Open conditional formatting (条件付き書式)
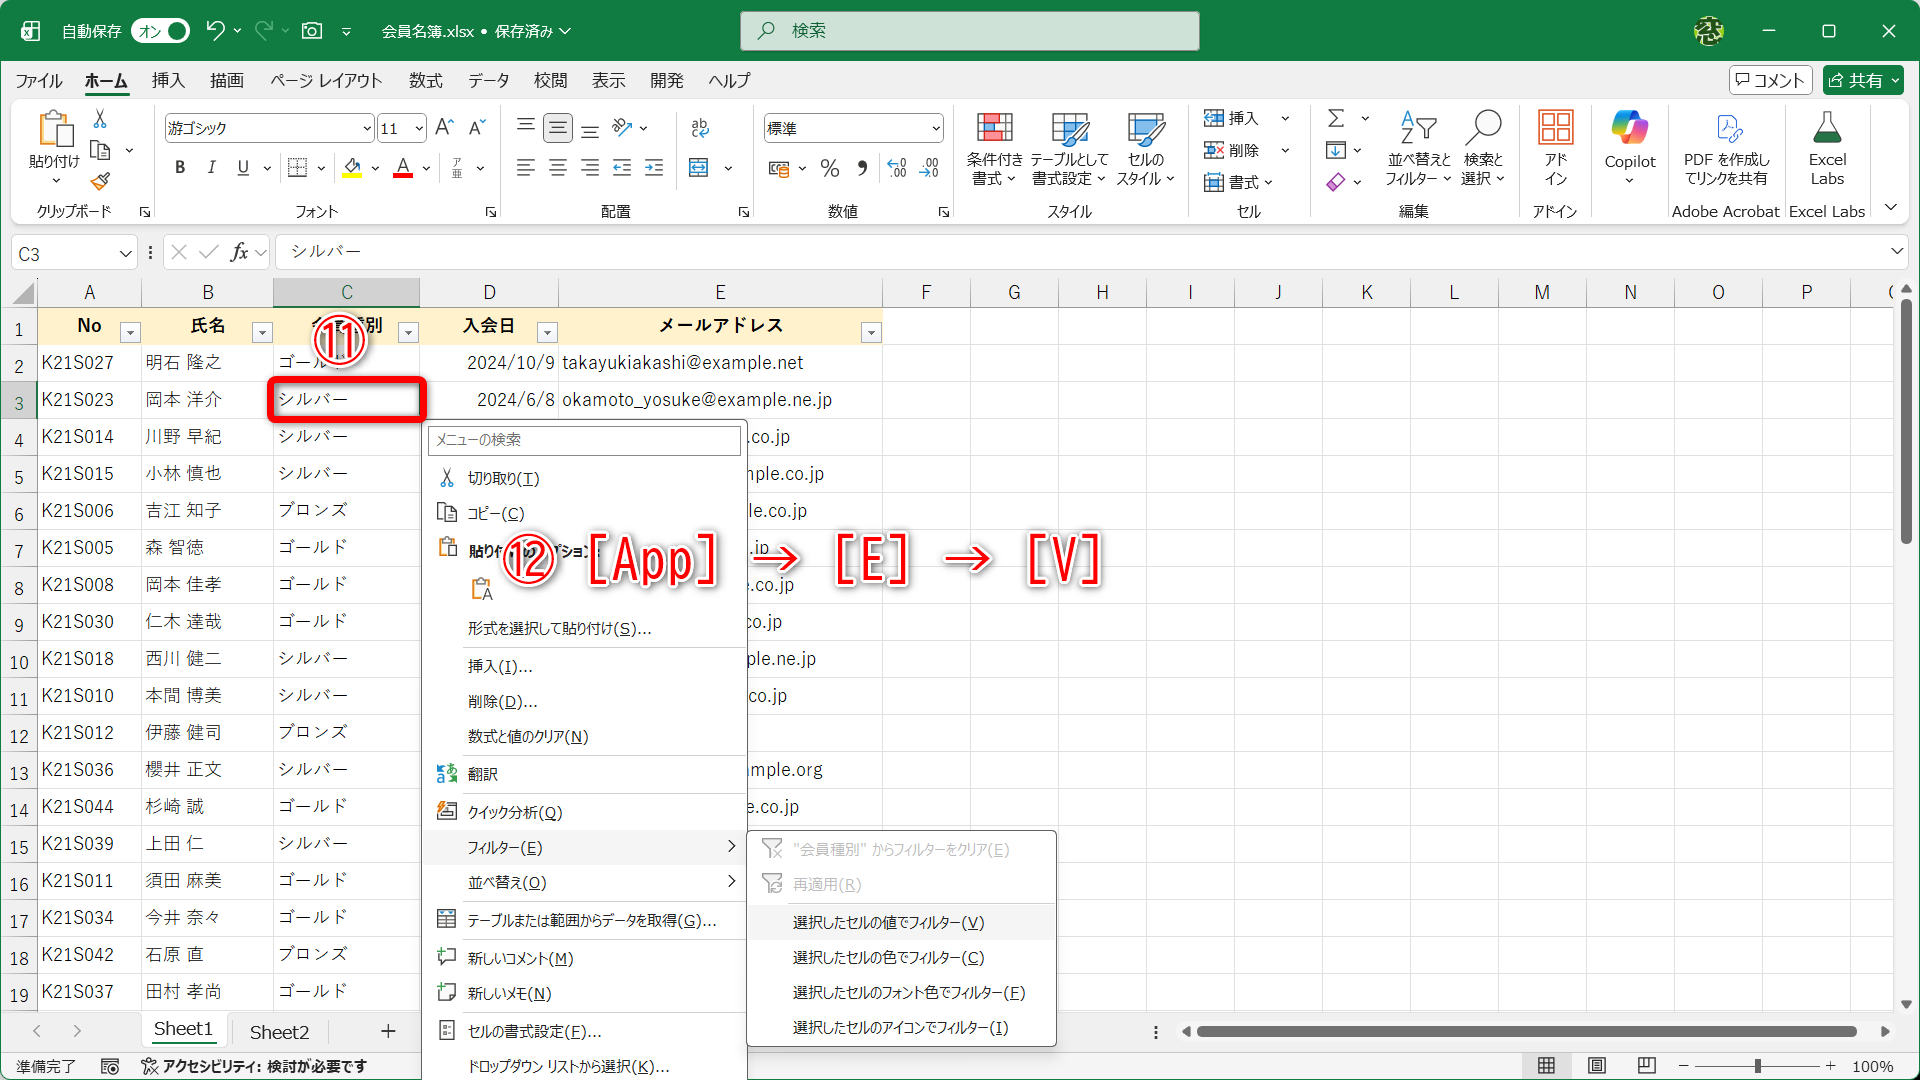1920x1080 pixels. 993,148
